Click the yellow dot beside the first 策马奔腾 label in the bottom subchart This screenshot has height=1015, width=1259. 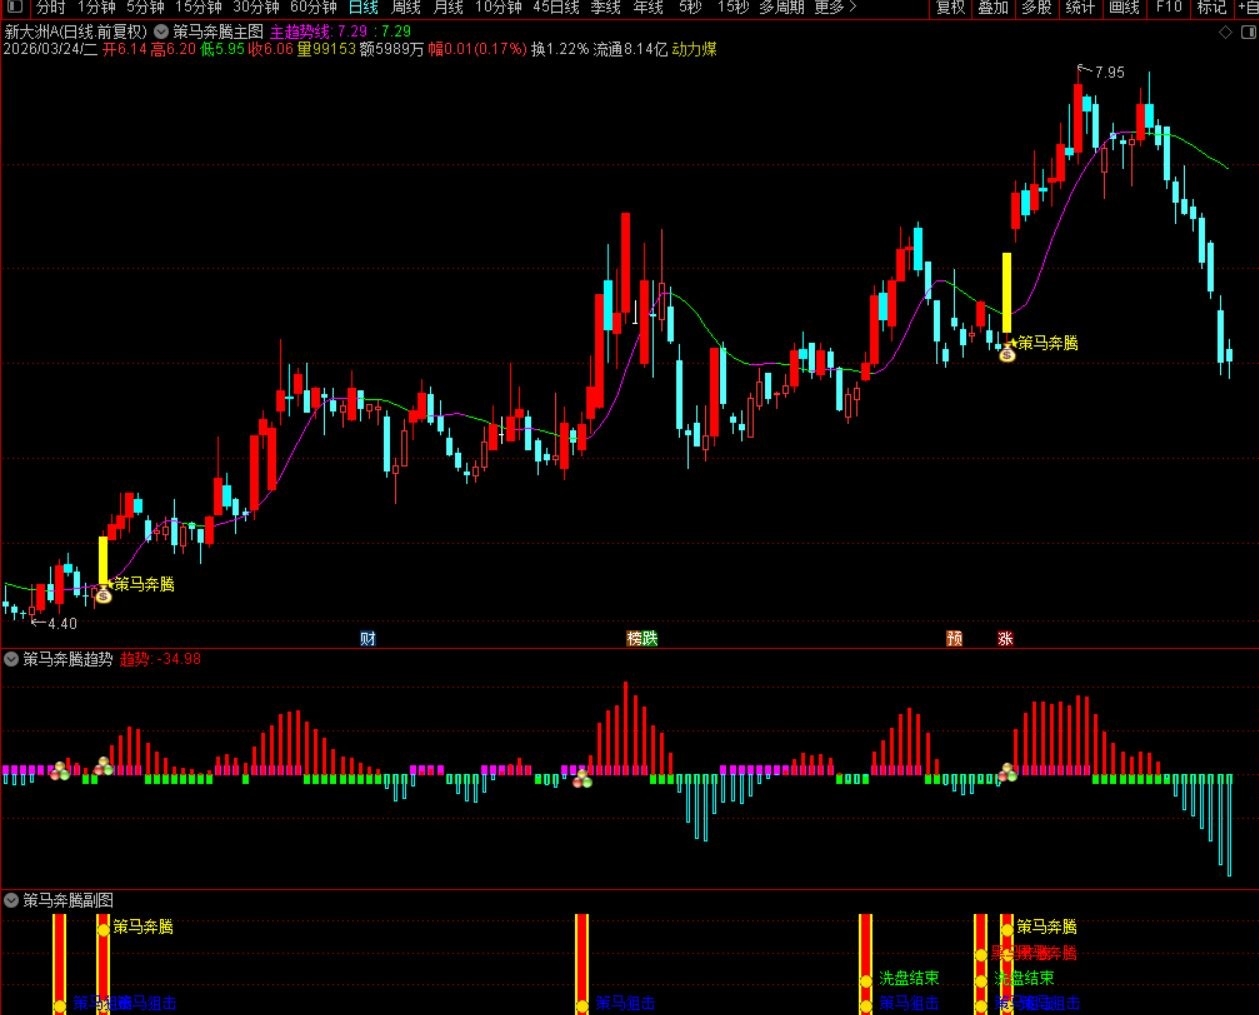(103, 929)
